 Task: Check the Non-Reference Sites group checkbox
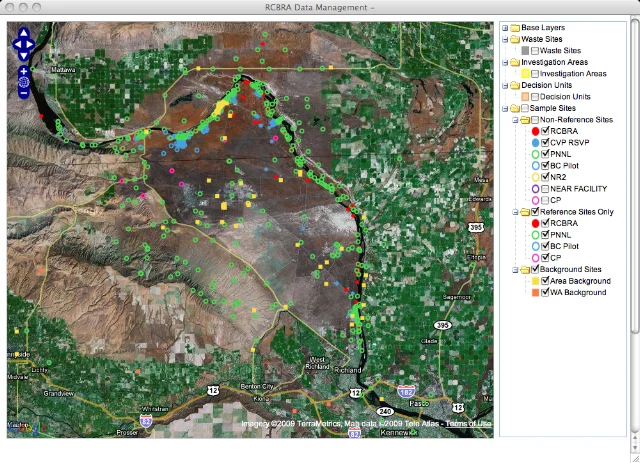(x=535, y=120)
